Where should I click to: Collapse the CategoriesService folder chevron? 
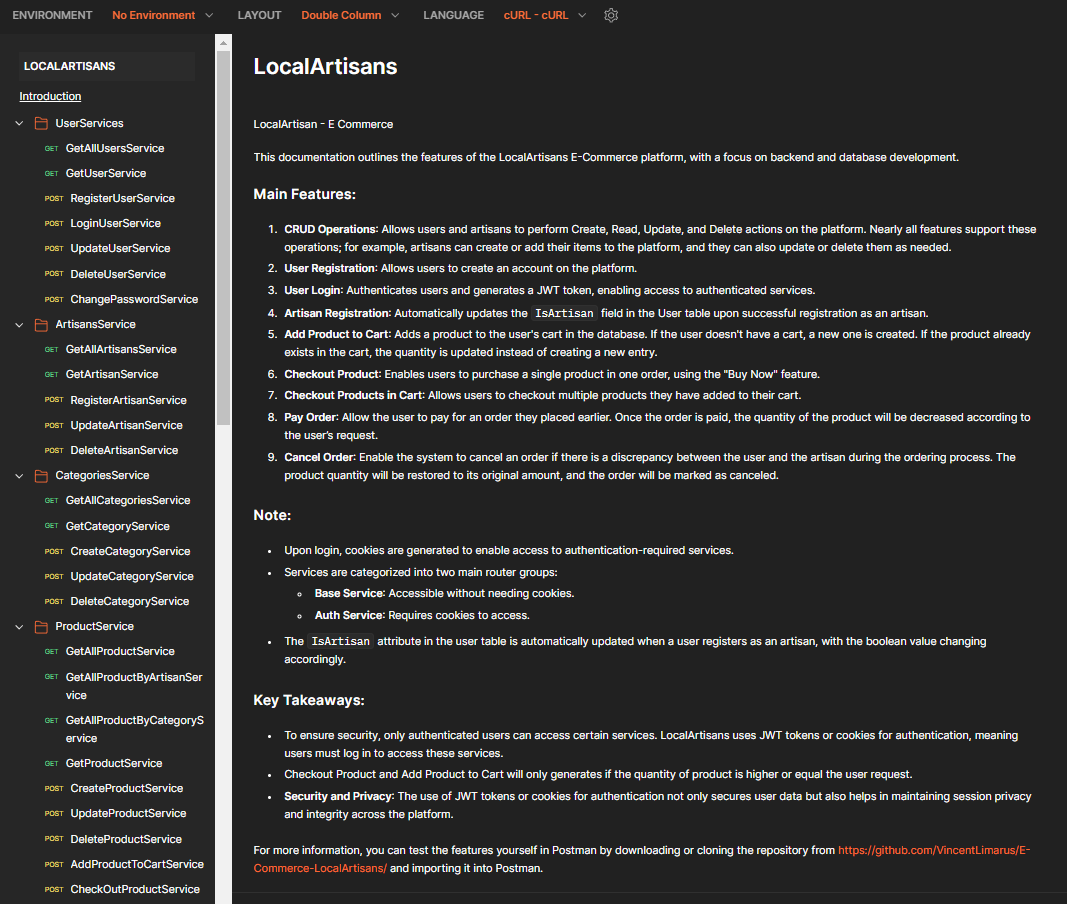[19, 476]
